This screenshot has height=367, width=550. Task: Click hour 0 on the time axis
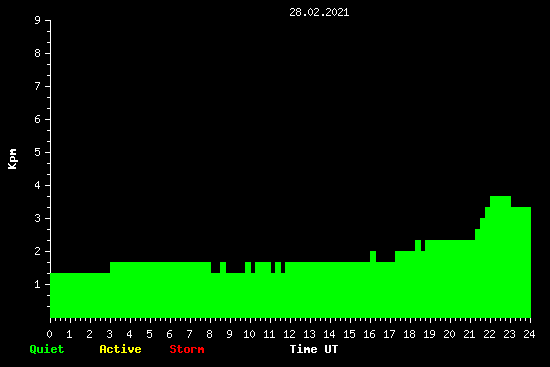49,334
